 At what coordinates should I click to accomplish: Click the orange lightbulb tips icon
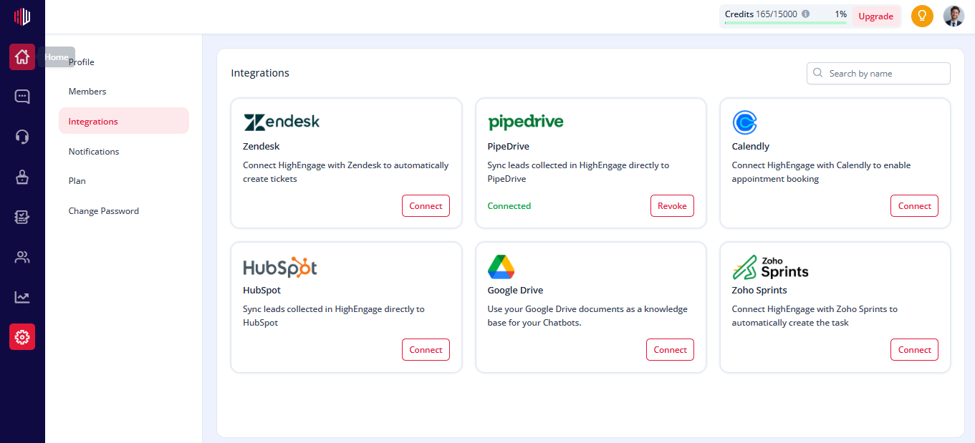tap(922, 16)
